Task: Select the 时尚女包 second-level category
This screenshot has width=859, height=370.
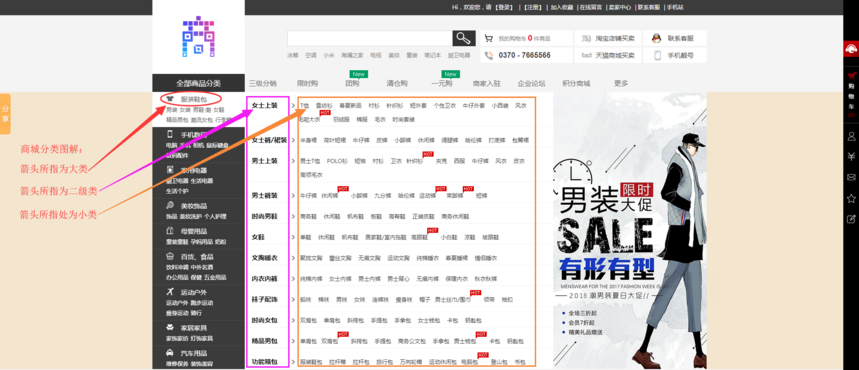Action: 265,320
